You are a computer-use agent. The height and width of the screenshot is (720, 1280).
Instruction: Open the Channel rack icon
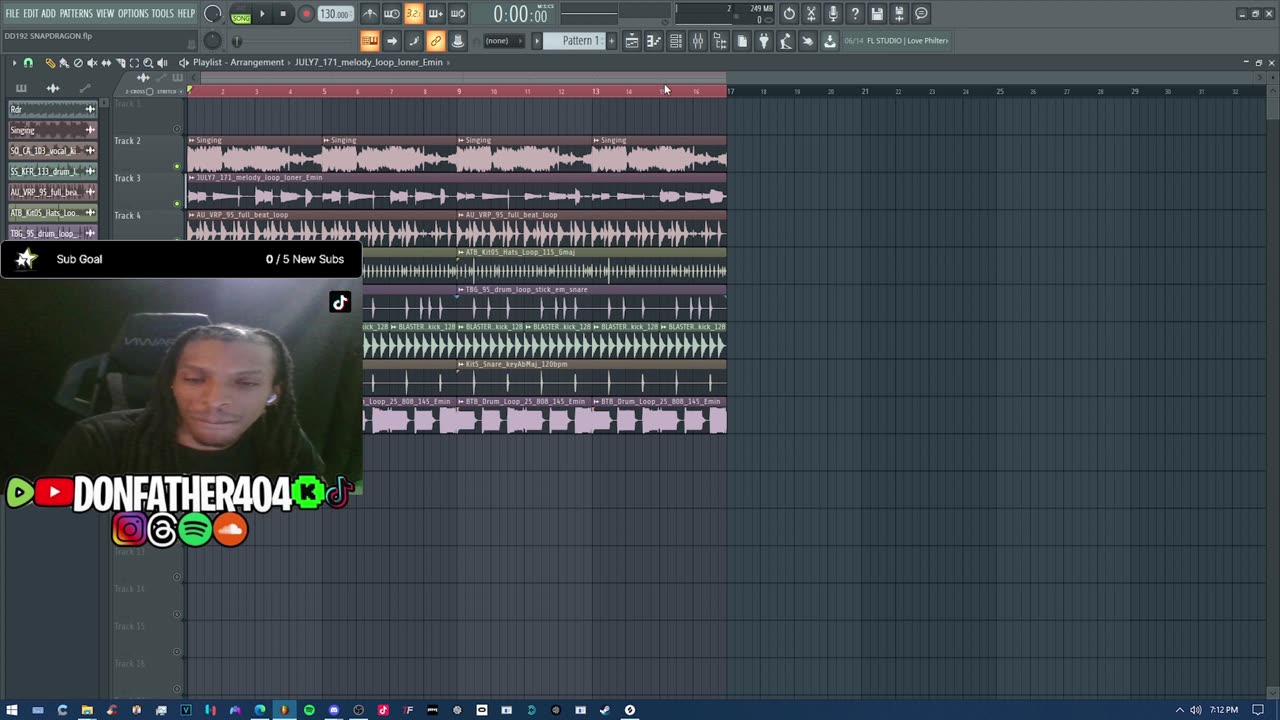click(676, 41)
